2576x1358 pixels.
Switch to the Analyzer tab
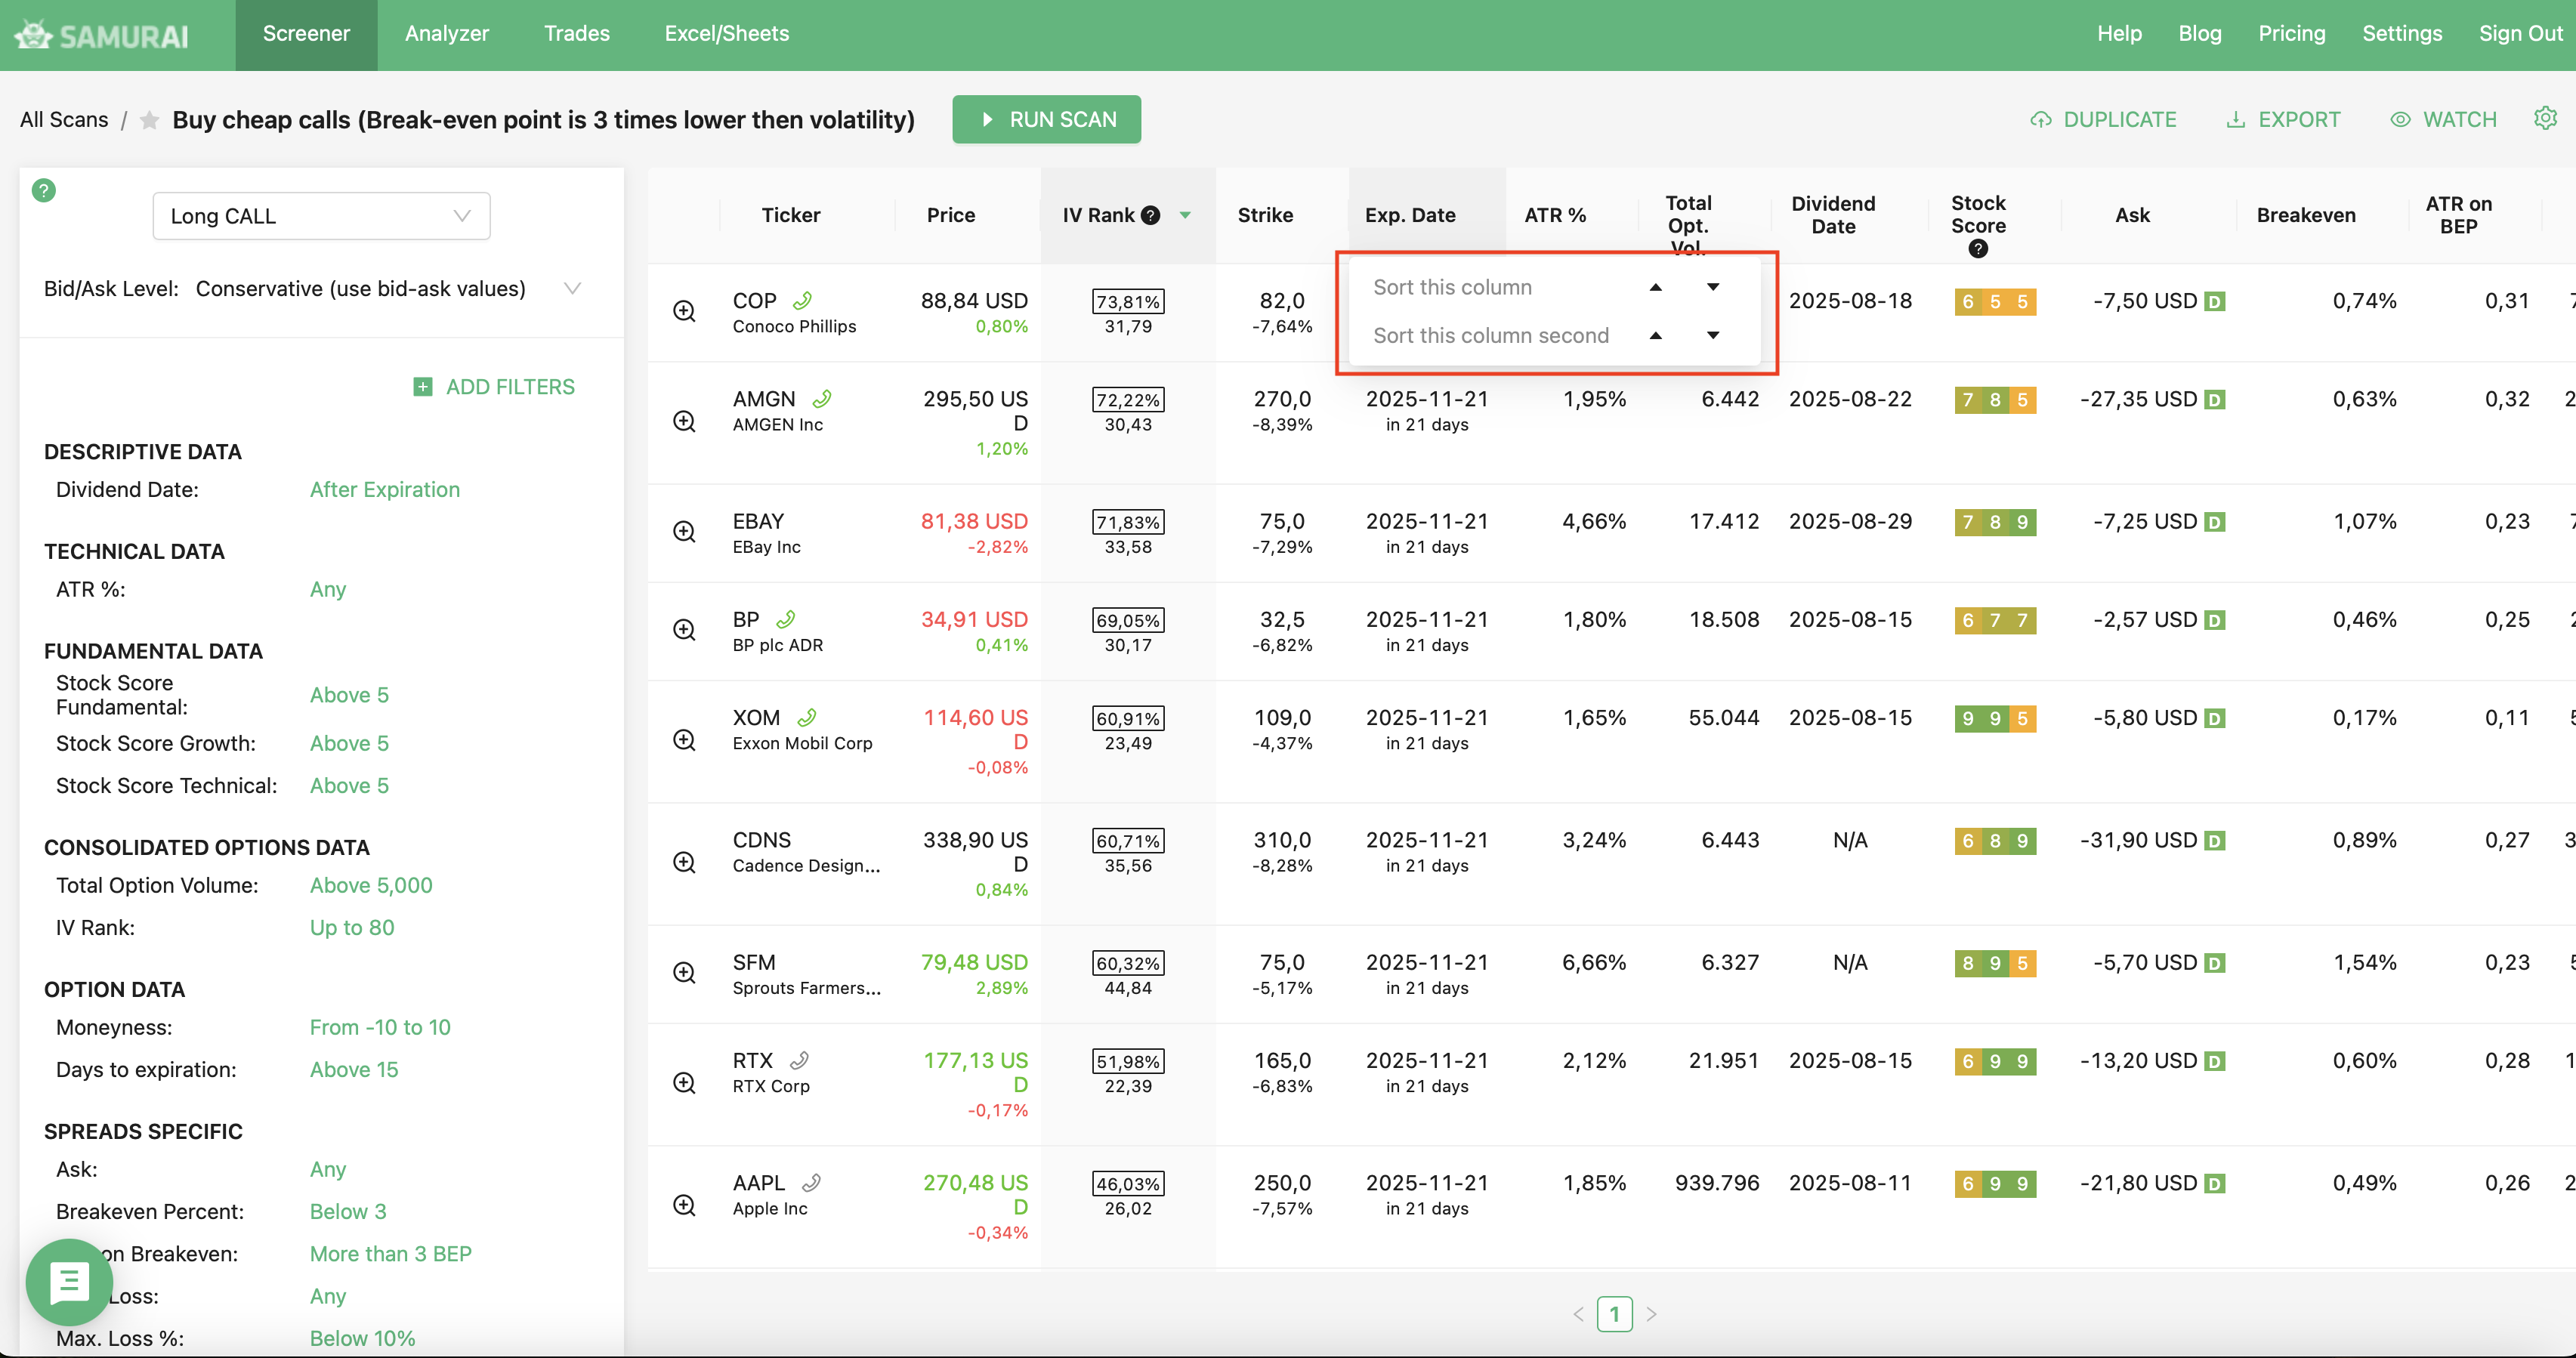coord(446,34)
